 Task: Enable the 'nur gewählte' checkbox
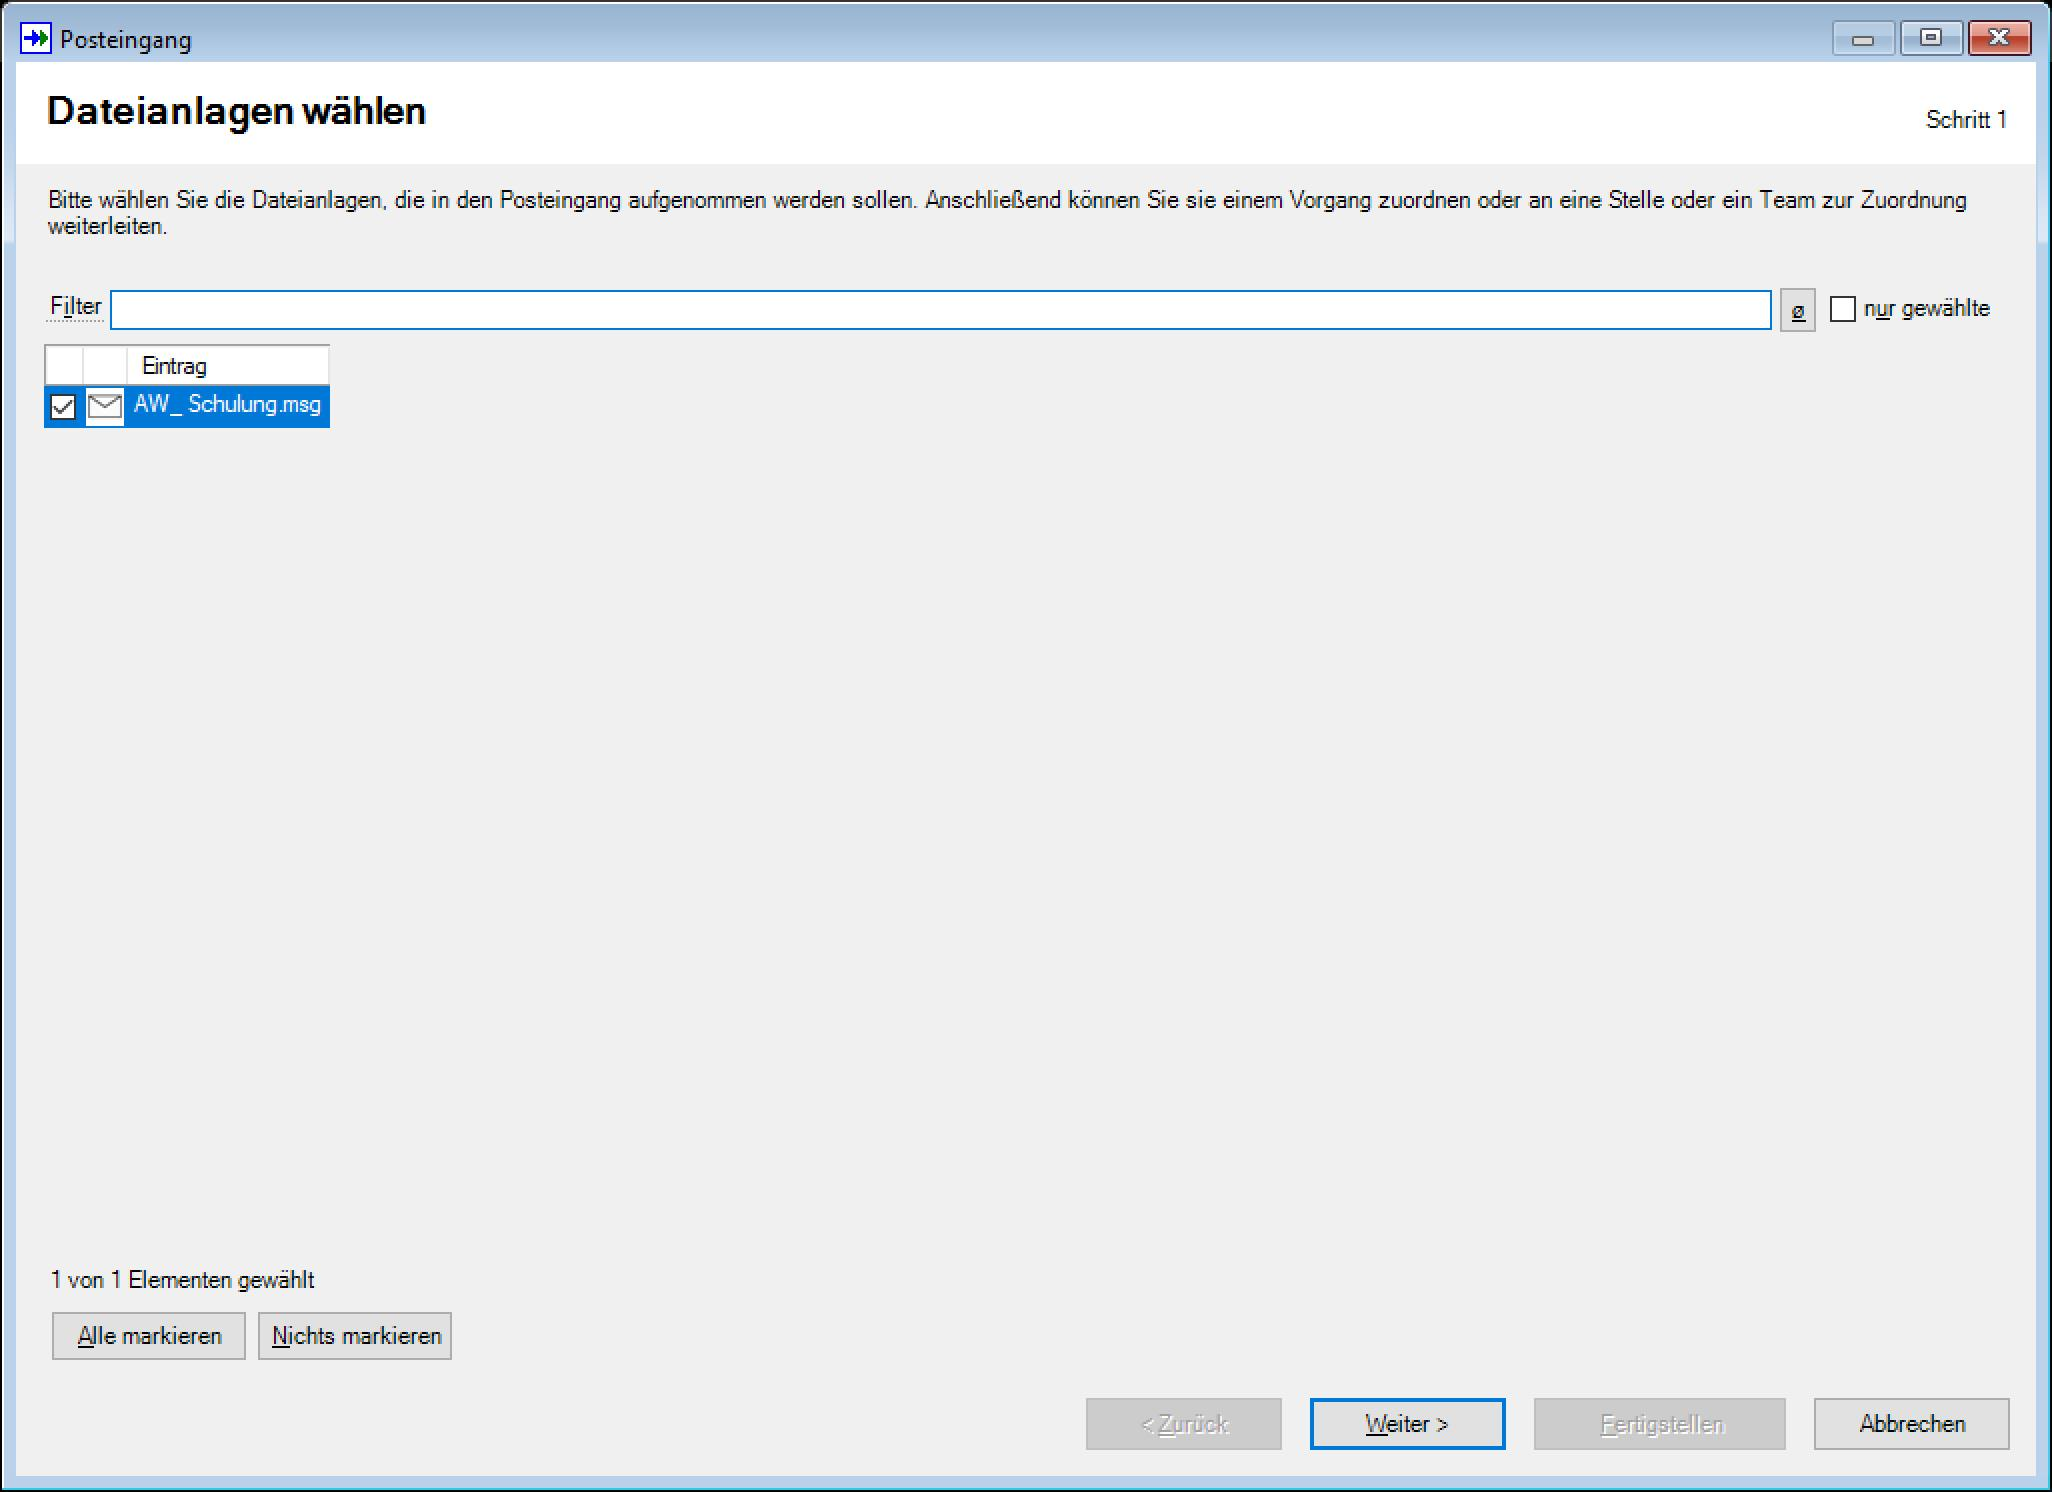[1842, 309]
